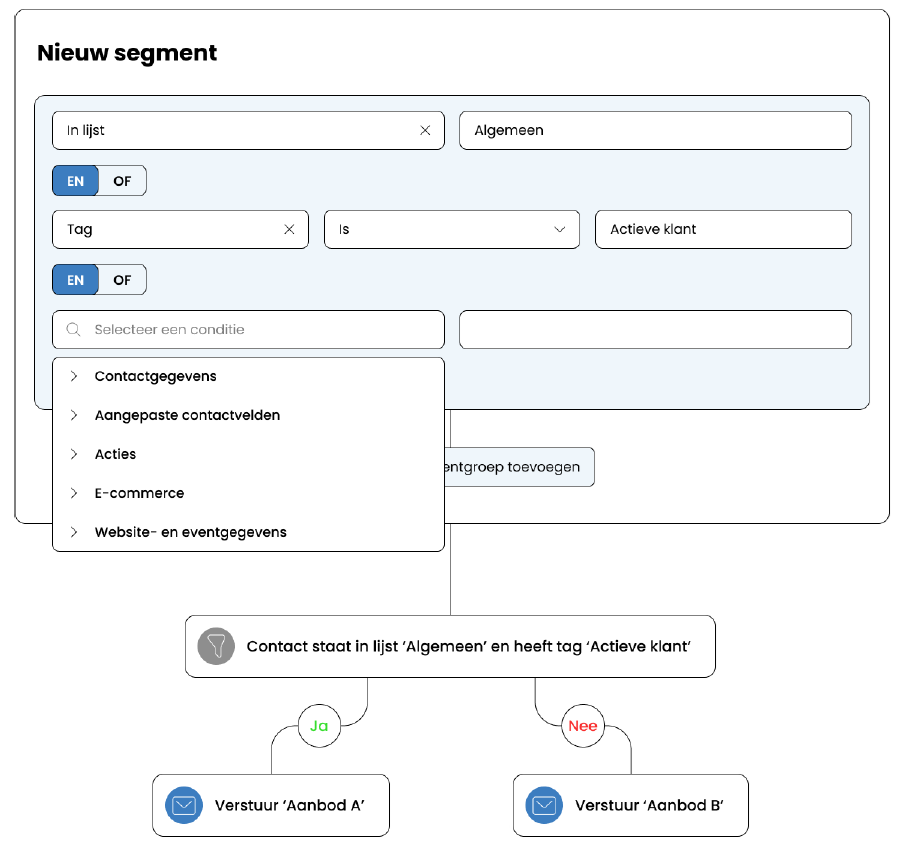Select 'Contactgegevens' from the condition list
Image resolution: width=903 pixels, height=846 pixels.
[x=155, y=376]
